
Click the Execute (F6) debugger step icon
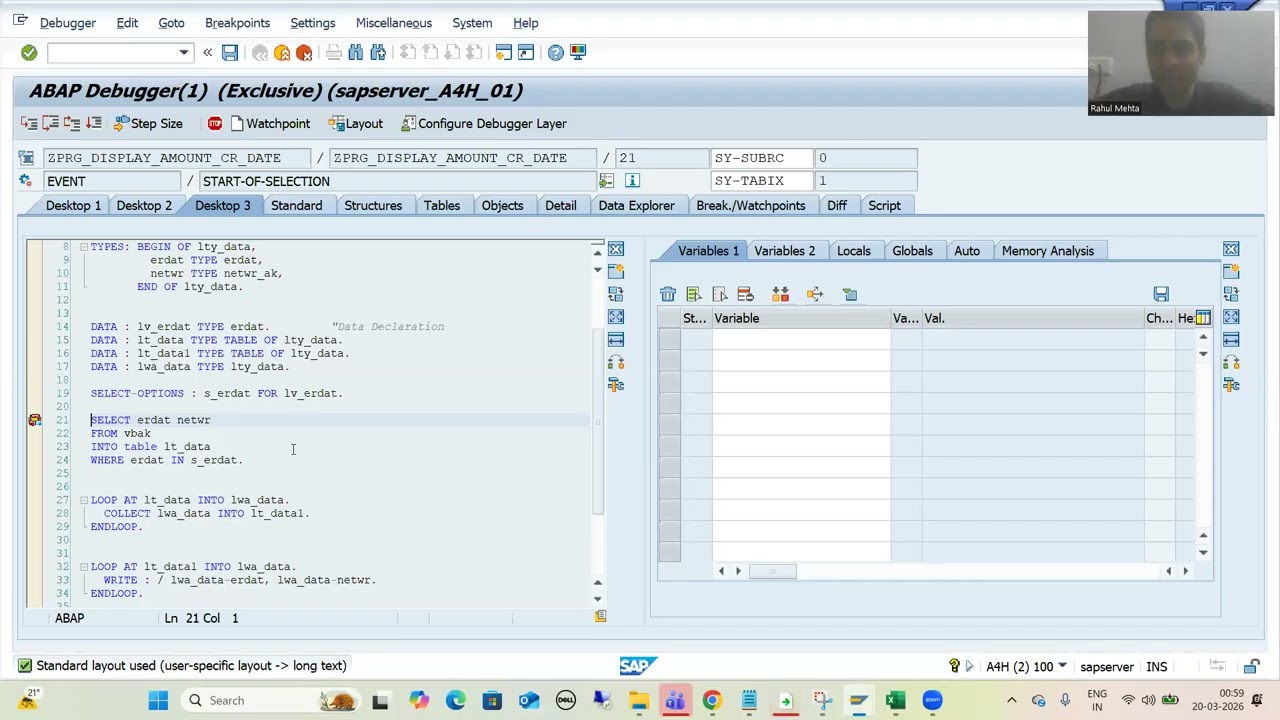(x=51, y=123)
